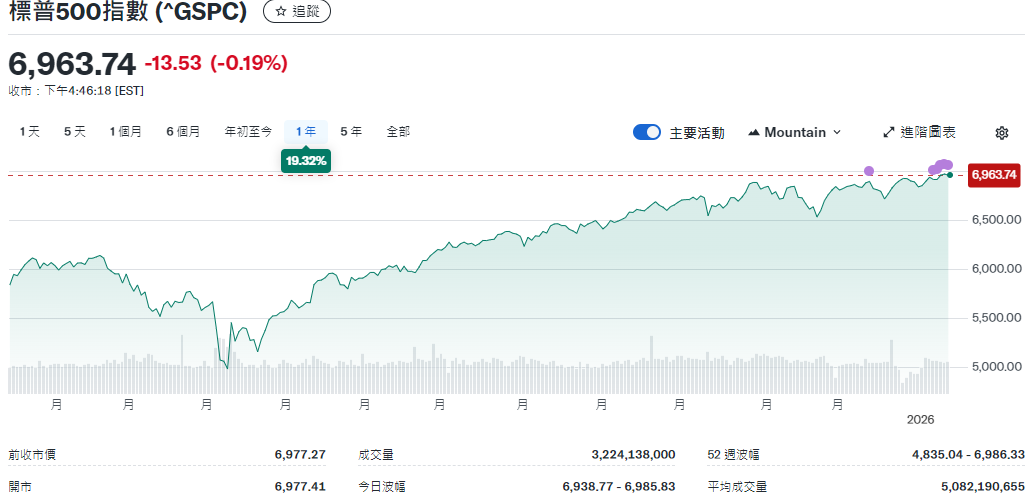Select the 1個月 range tab
1034x497 pixels.
pos(125,132)
